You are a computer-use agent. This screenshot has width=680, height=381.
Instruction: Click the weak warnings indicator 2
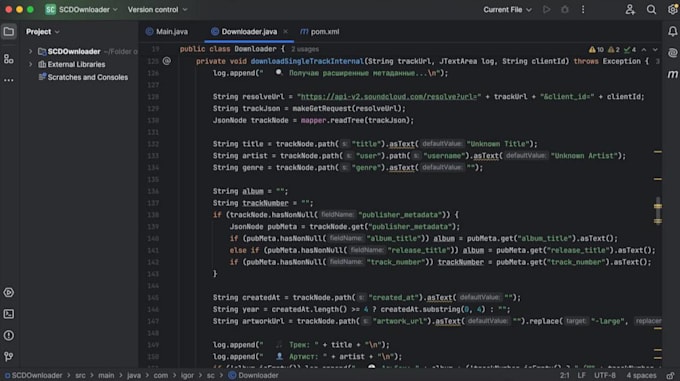pyautogui.click(x=614, y=50)
